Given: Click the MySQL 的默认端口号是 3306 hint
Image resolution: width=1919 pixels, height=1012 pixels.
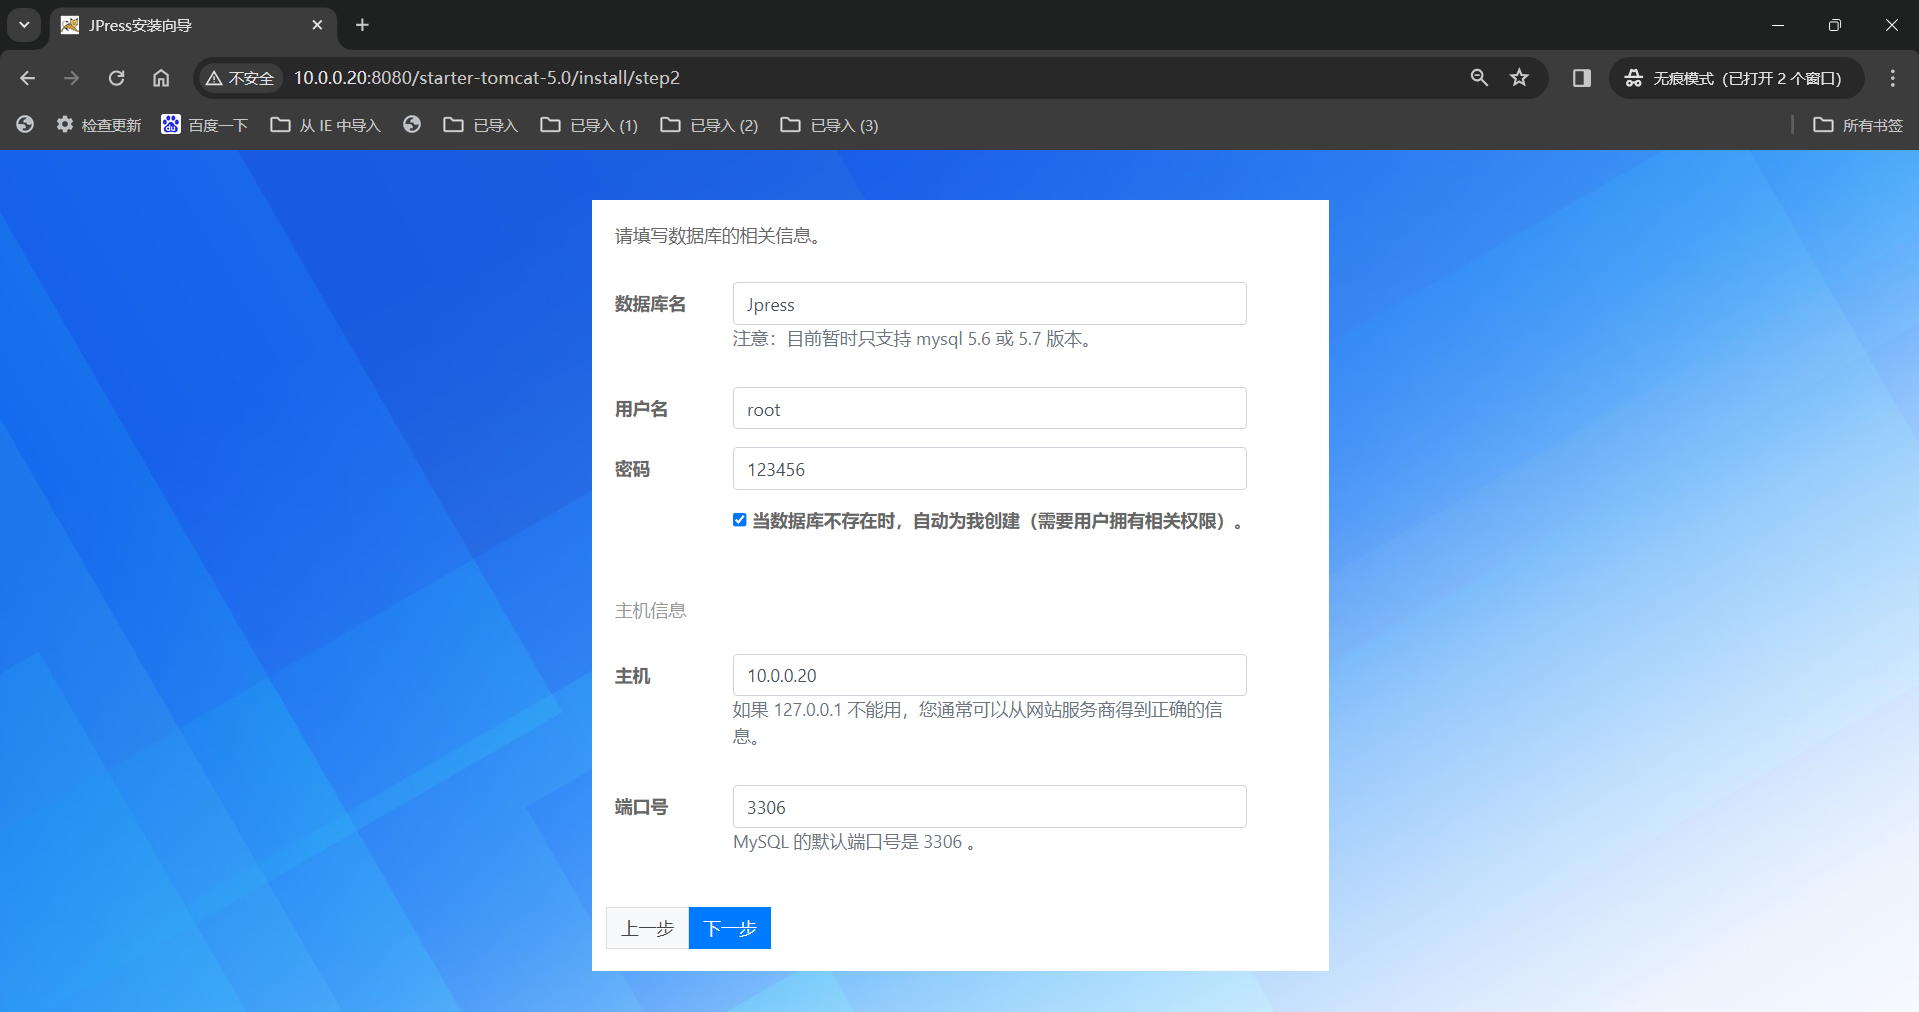Looking at the screenshot, I should tap(854, 842).
